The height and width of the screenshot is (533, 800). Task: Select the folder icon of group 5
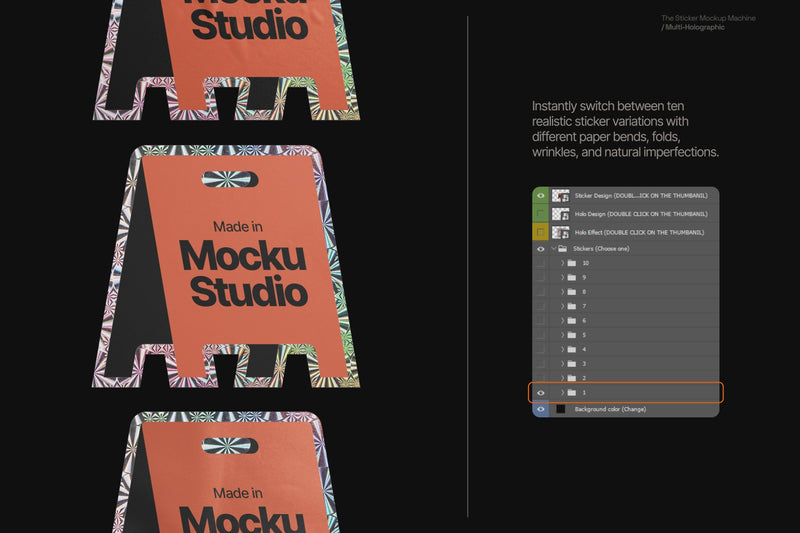pos(572,335)
